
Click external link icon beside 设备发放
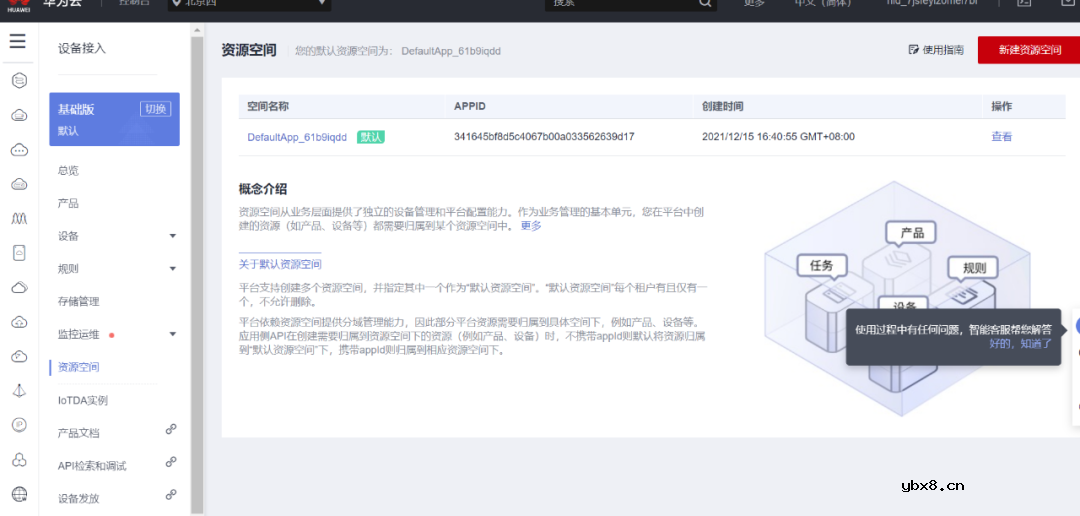click(x=171, y=495)
